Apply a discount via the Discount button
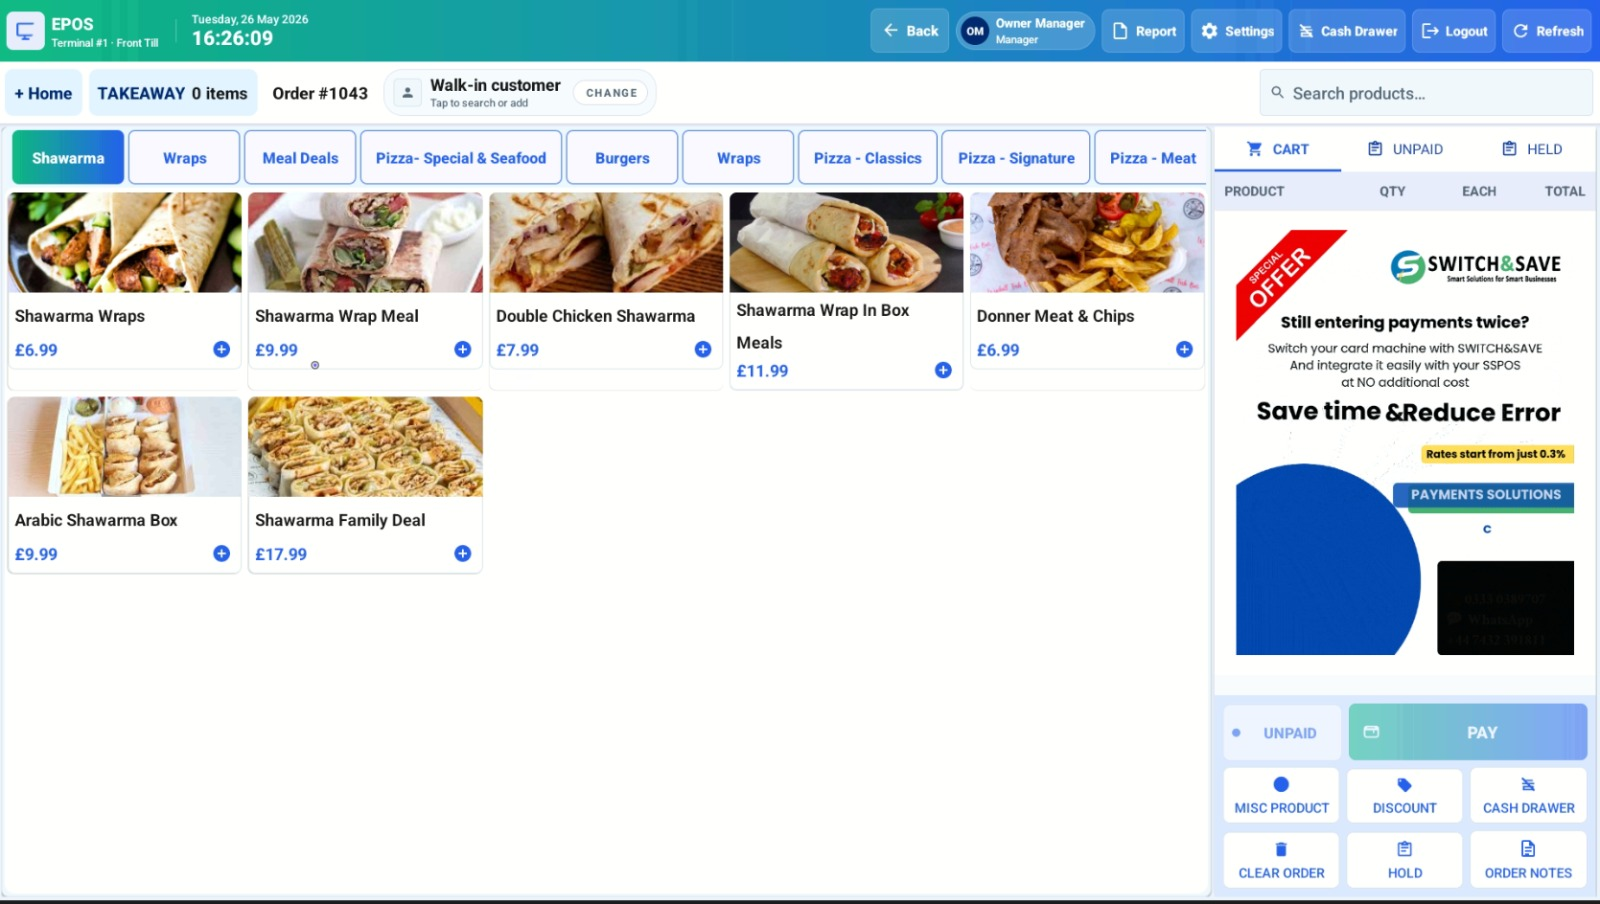 [x=1404, y=795]
